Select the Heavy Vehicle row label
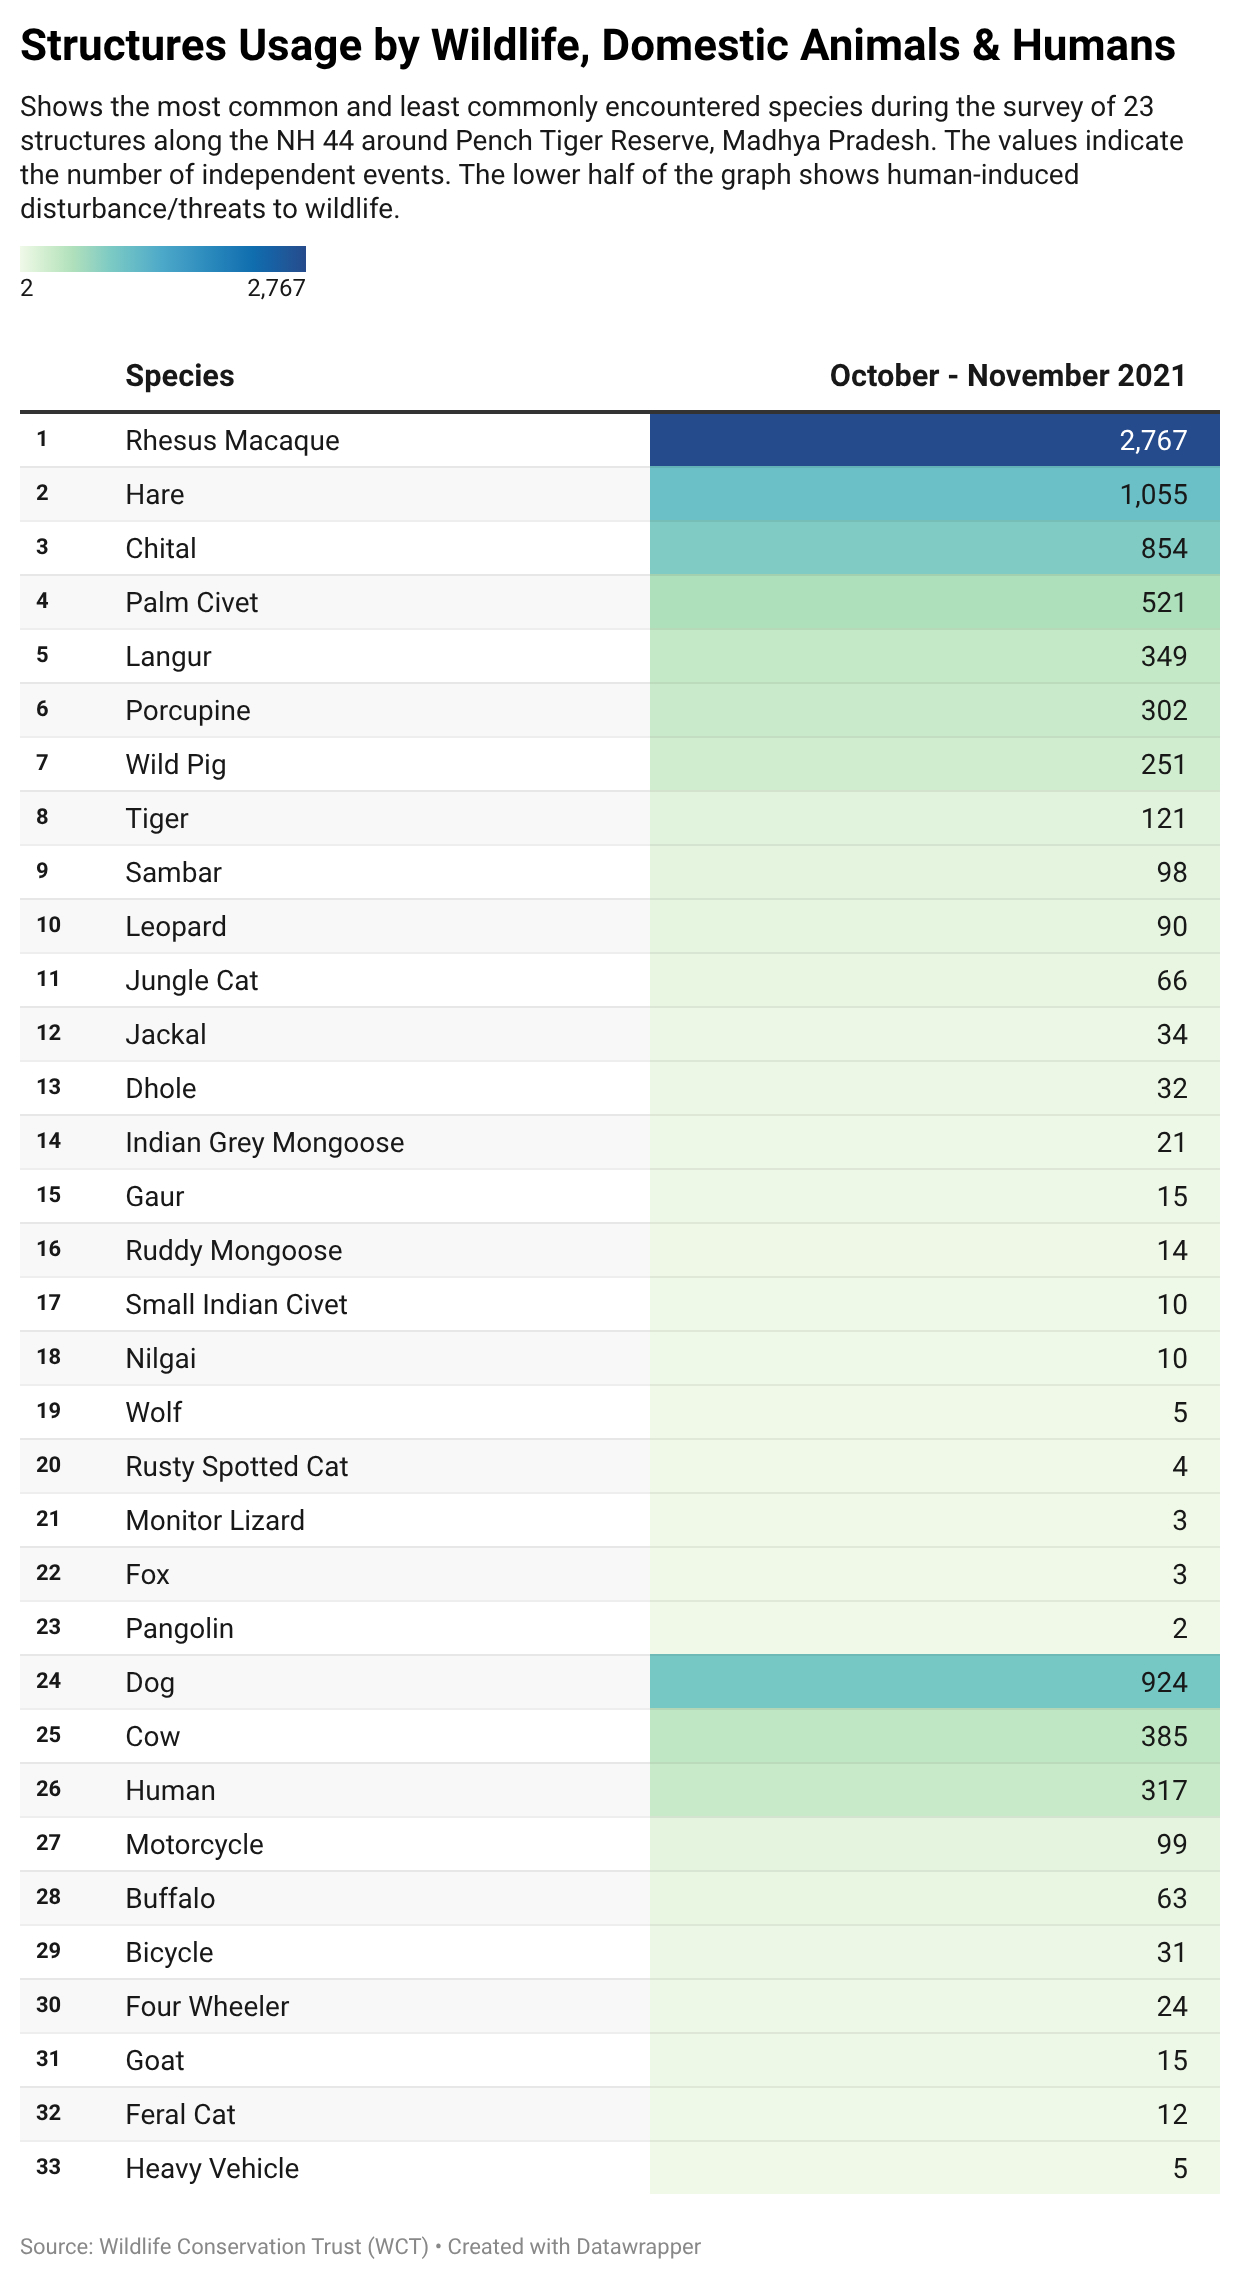1240x2280 pixels. [212, 2169]
